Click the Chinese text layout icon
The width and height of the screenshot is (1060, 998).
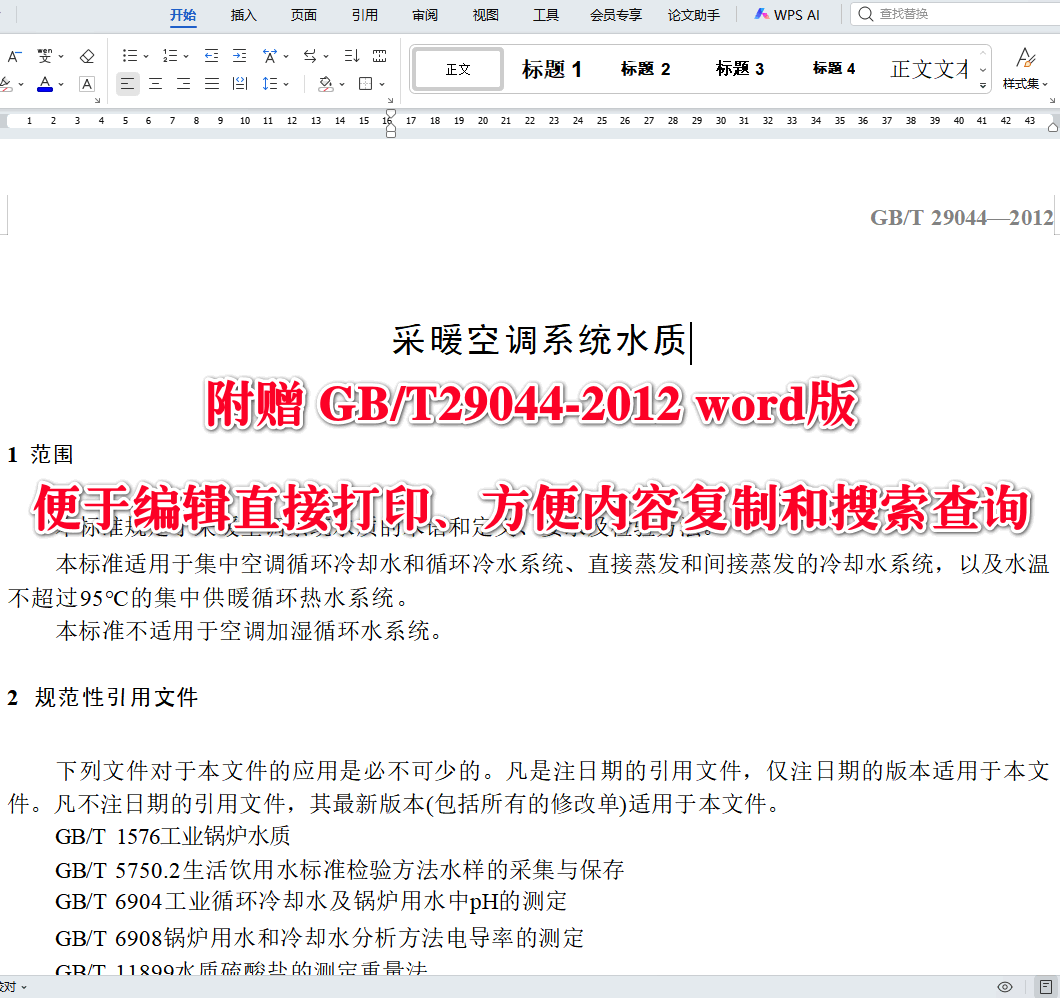[270, 56]
